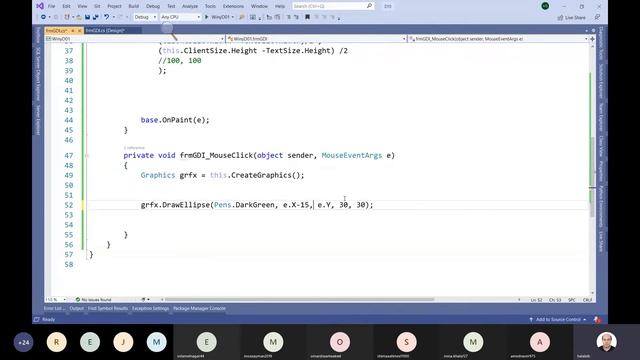Screen dimensions: 640x360
Task: Click the notifications icon in status bar
Action: point(597,320)
